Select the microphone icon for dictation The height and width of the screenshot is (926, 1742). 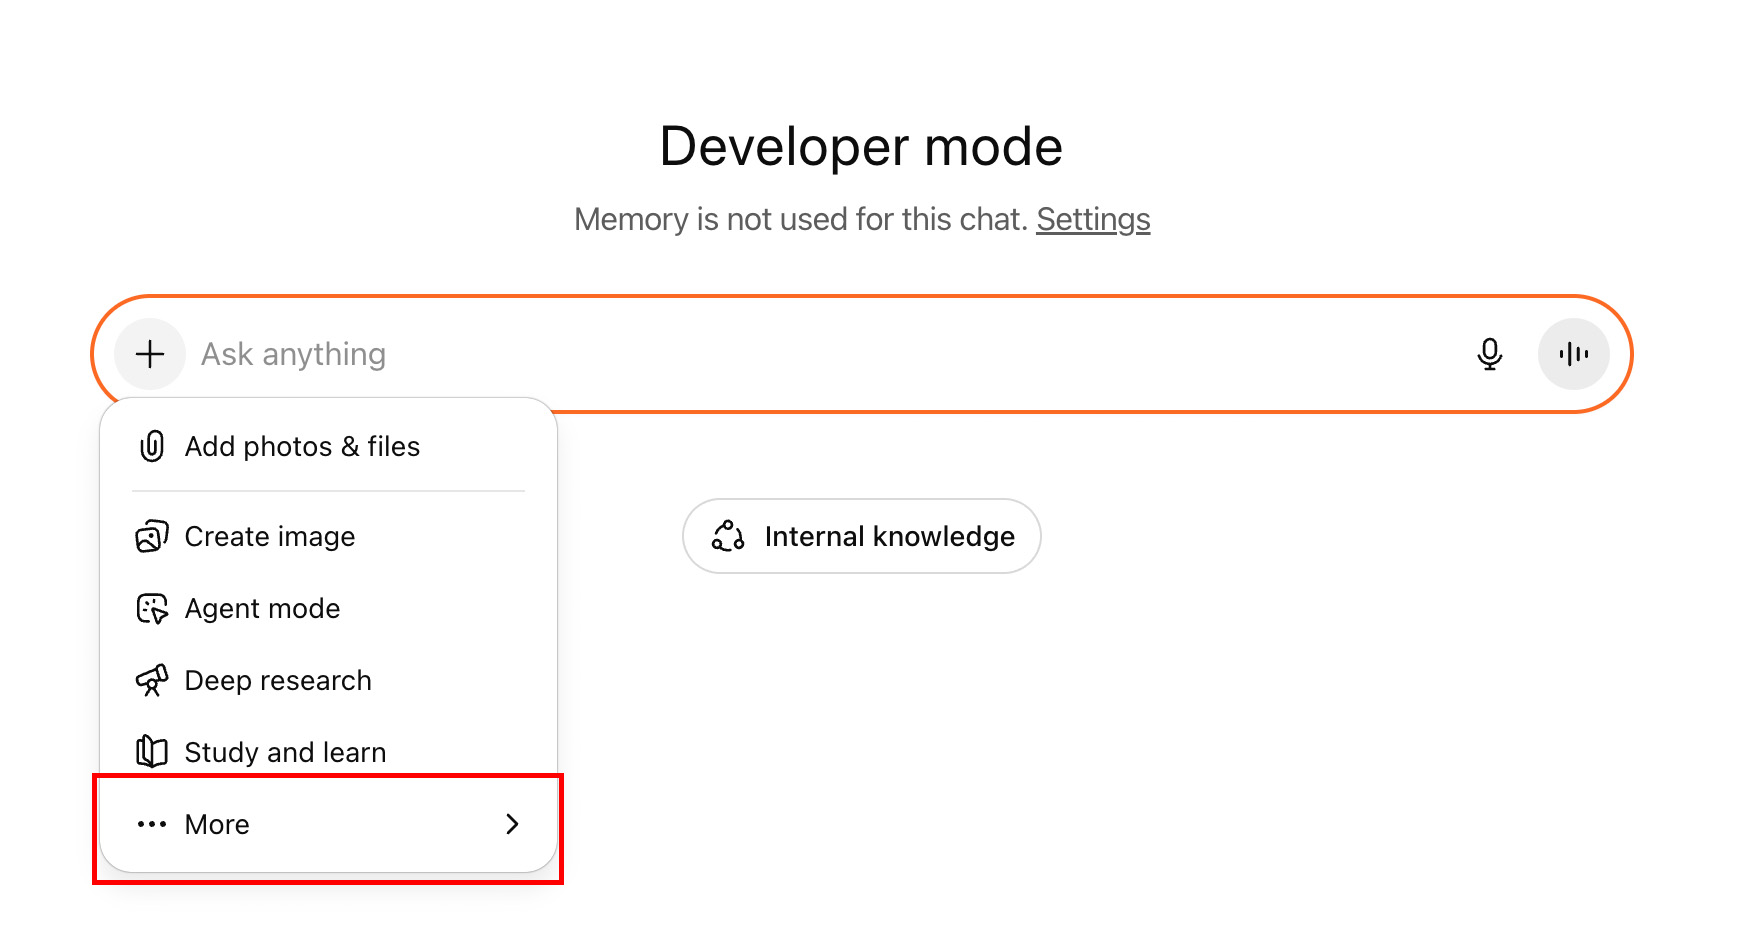pyautogui.click(x=1489, y=353)
